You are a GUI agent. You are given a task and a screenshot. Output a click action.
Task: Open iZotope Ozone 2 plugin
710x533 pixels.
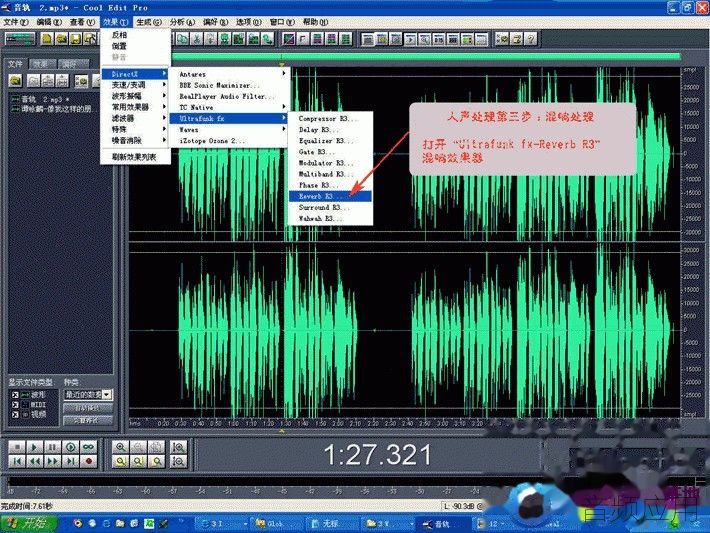click(228, 141)
